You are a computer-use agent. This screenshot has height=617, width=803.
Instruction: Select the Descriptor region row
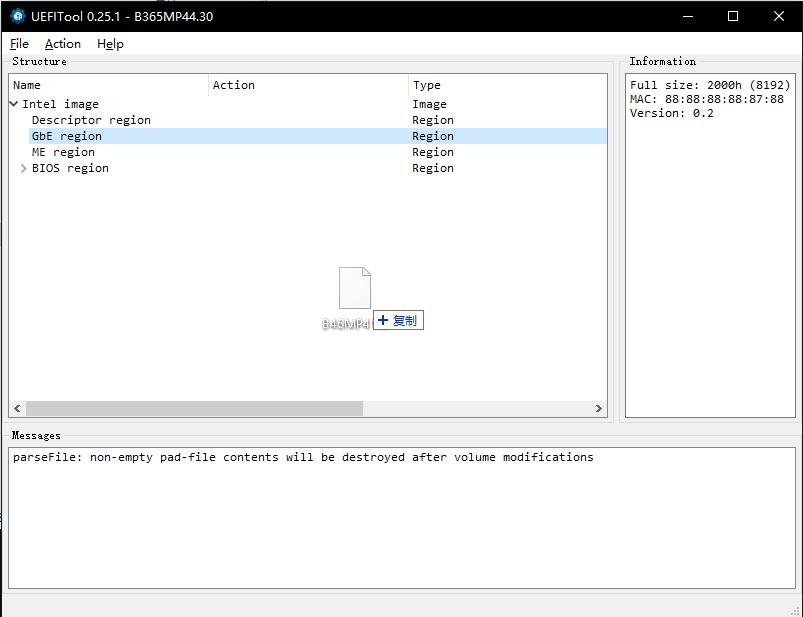tap(91, 120)
